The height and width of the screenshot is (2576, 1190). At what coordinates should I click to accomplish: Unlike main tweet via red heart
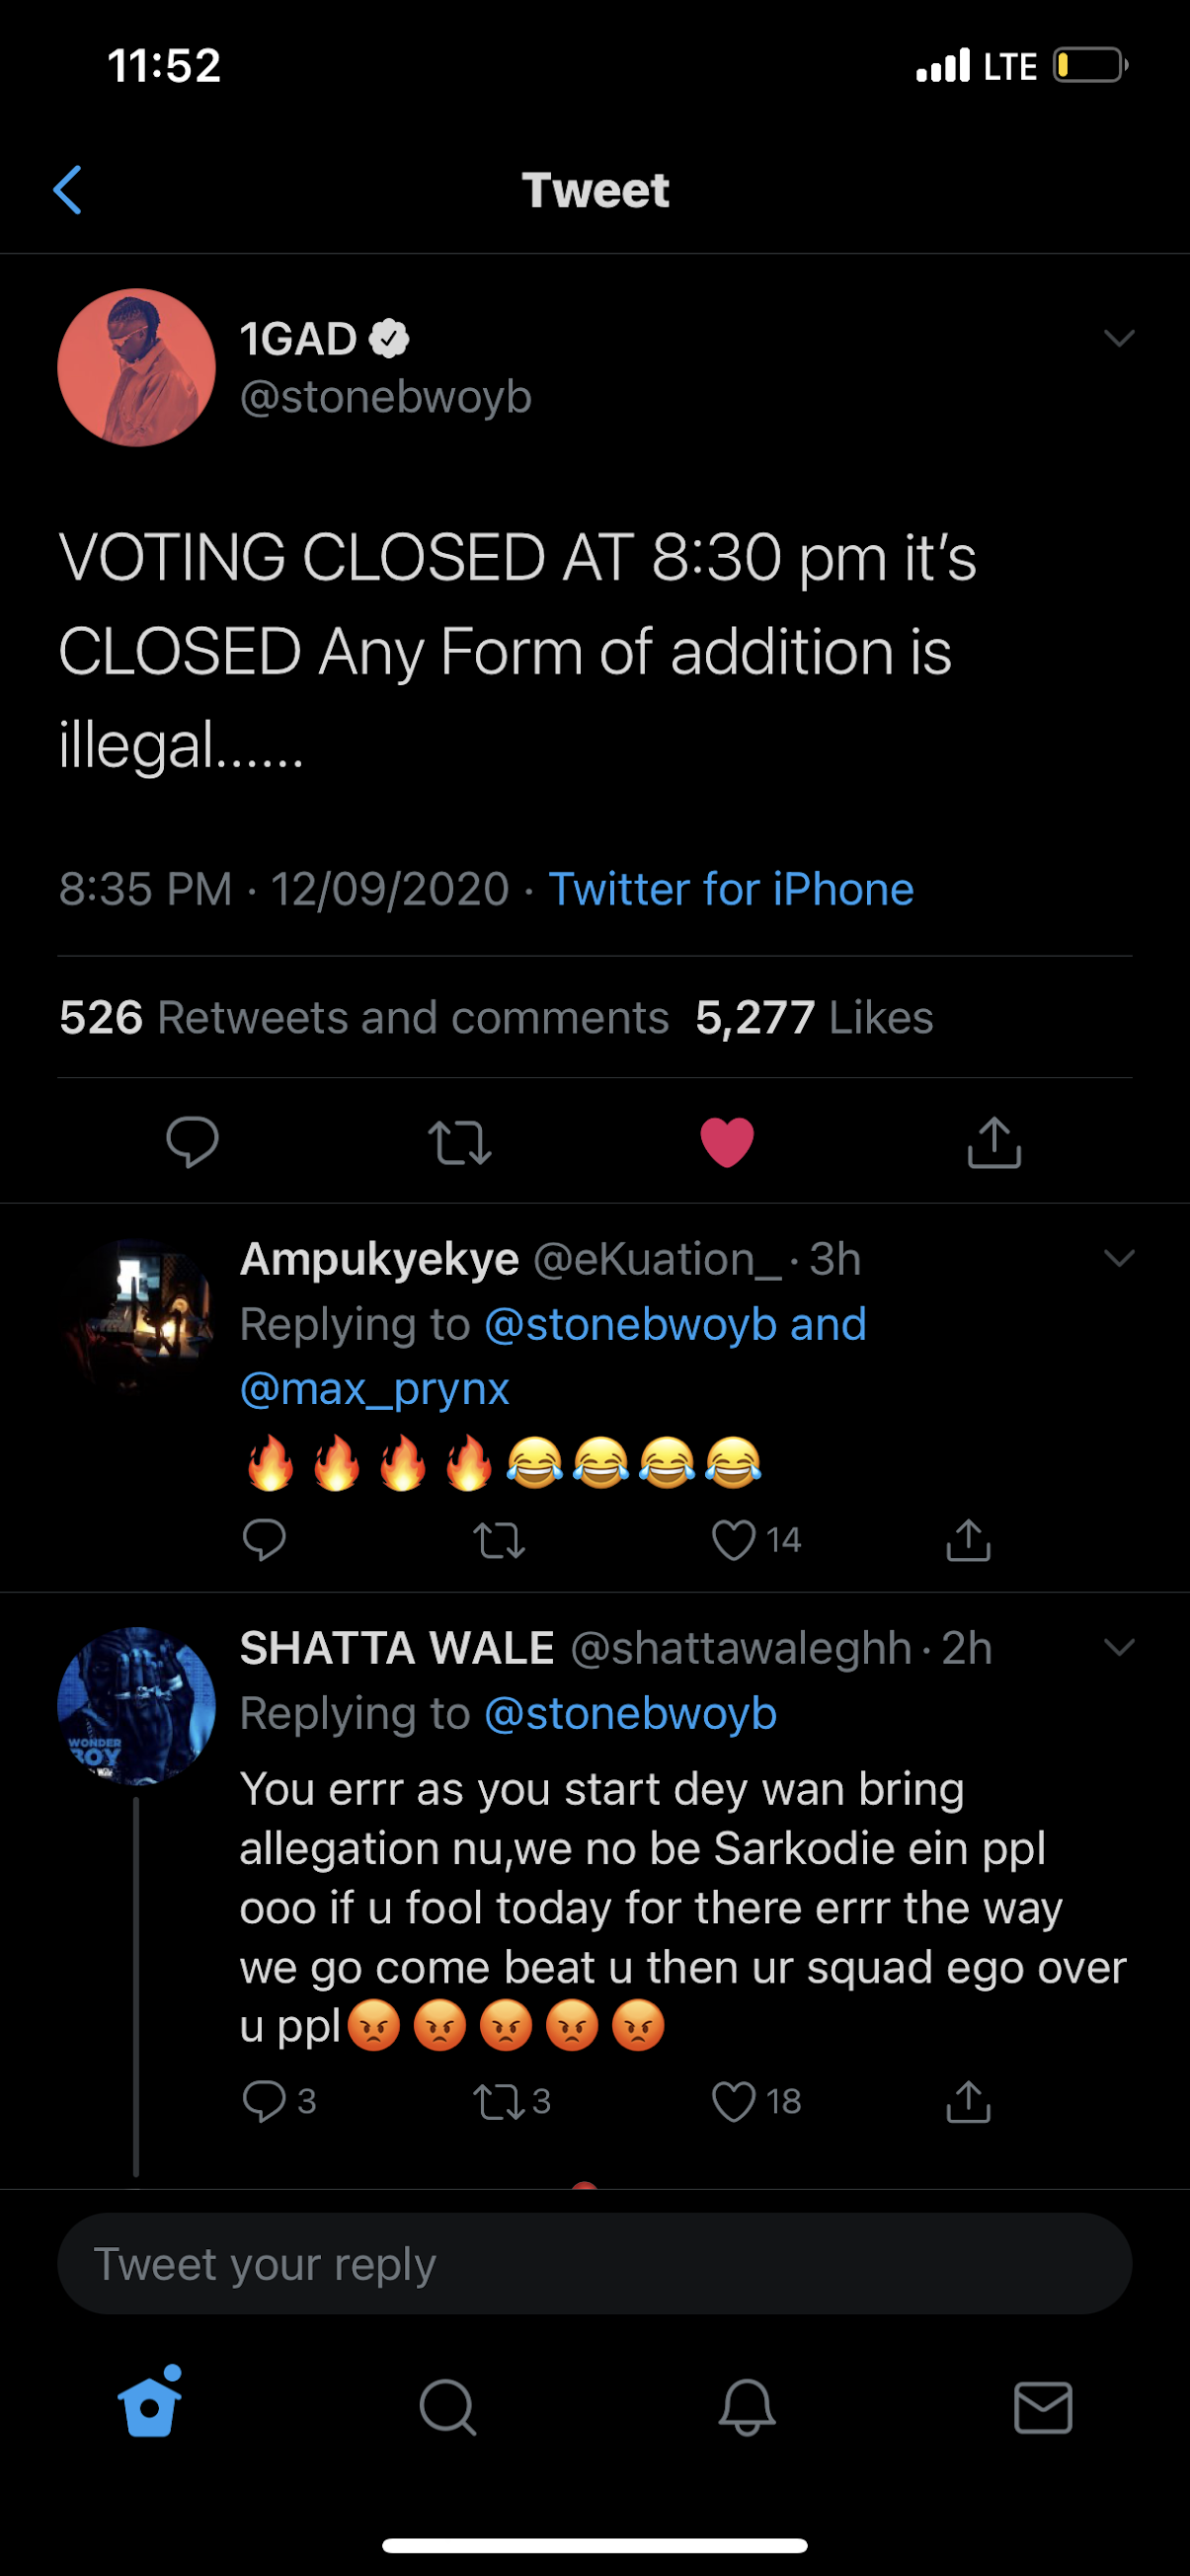pos(727,1142)
